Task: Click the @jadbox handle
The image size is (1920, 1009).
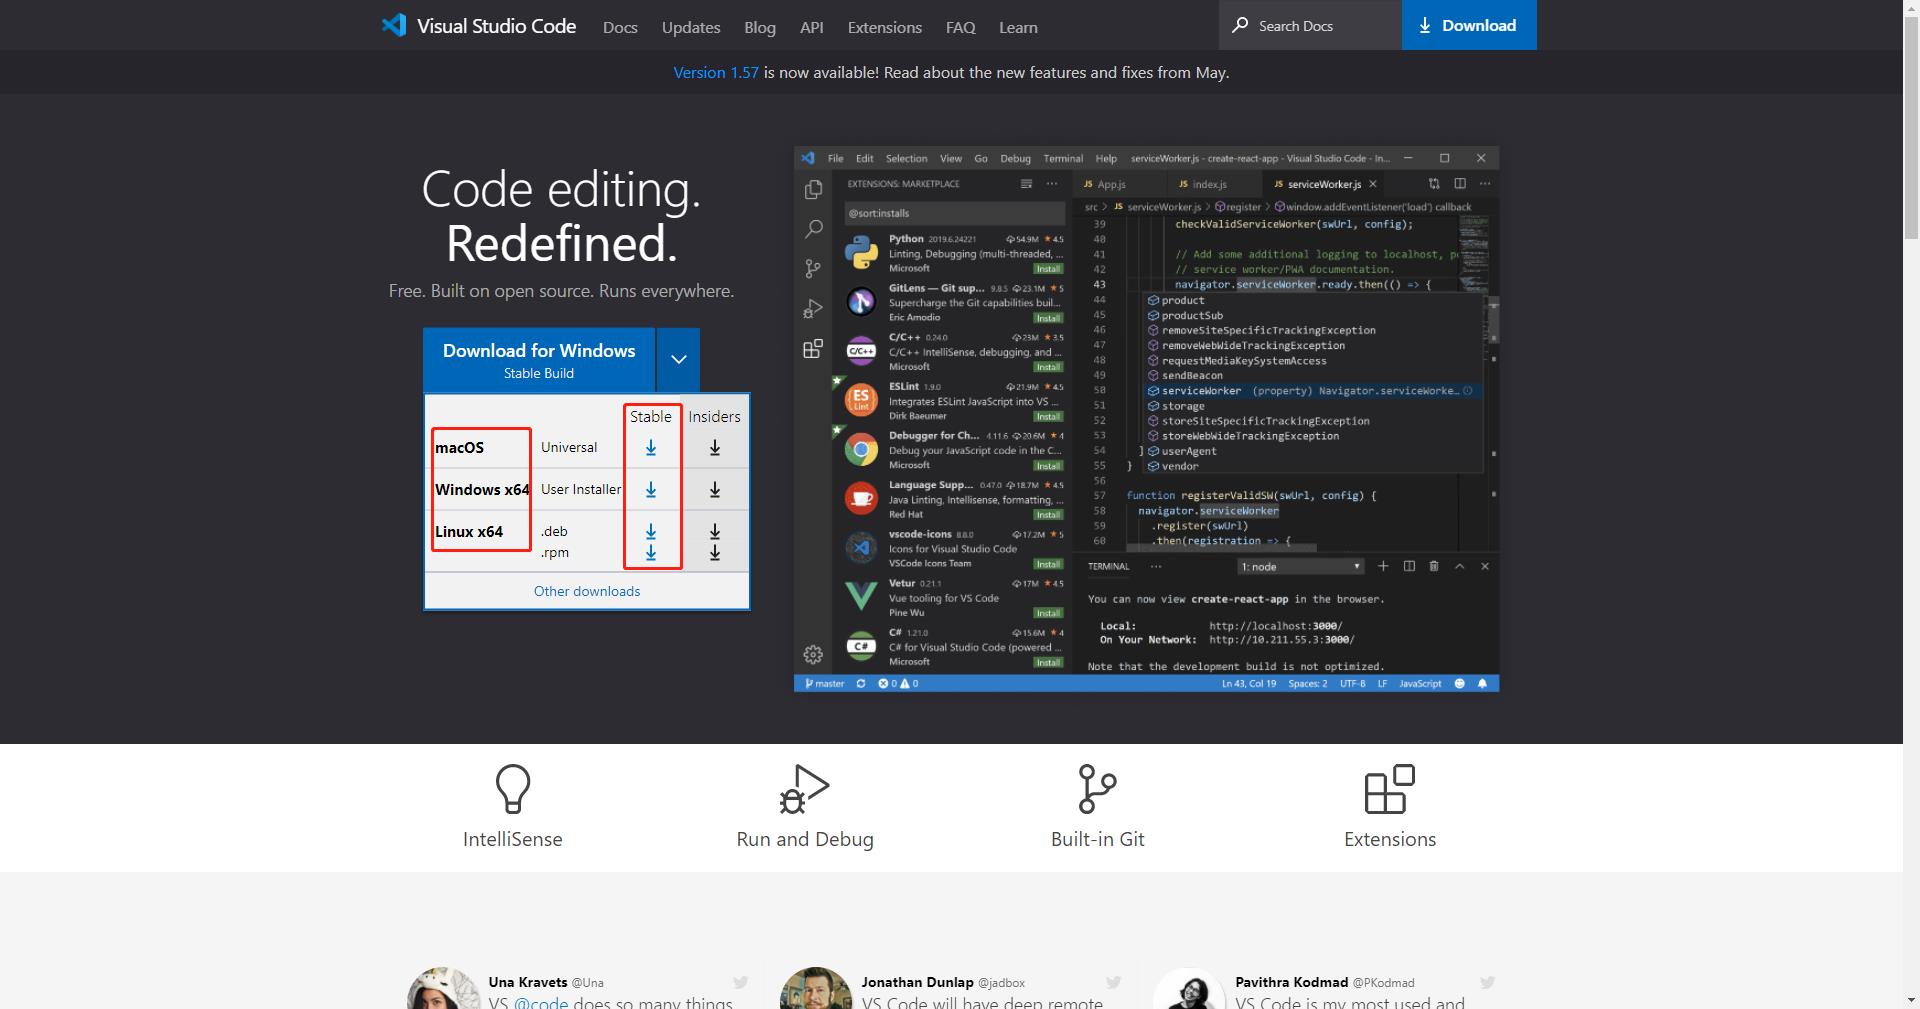Action: pos(1002,983)
